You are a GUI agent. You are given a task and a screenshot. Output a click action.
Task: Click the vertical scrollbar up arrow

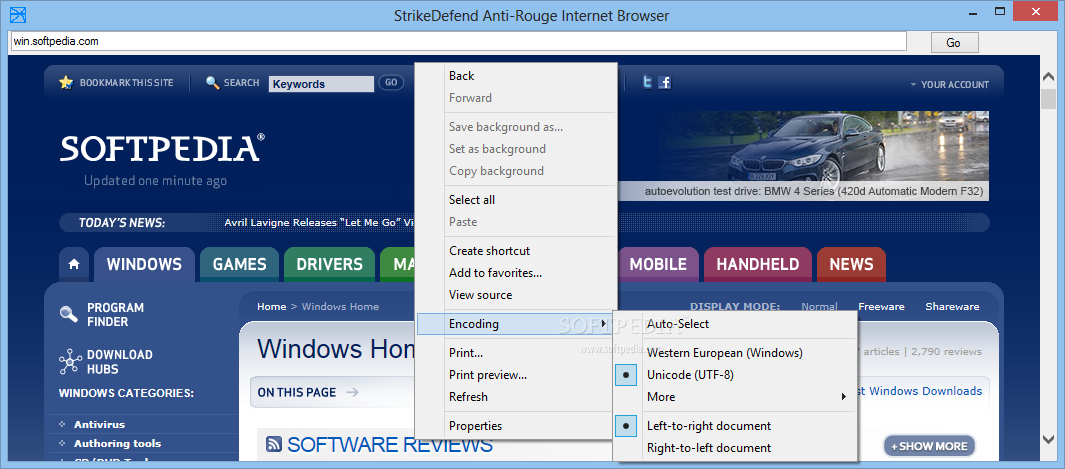click(1048, 77)
